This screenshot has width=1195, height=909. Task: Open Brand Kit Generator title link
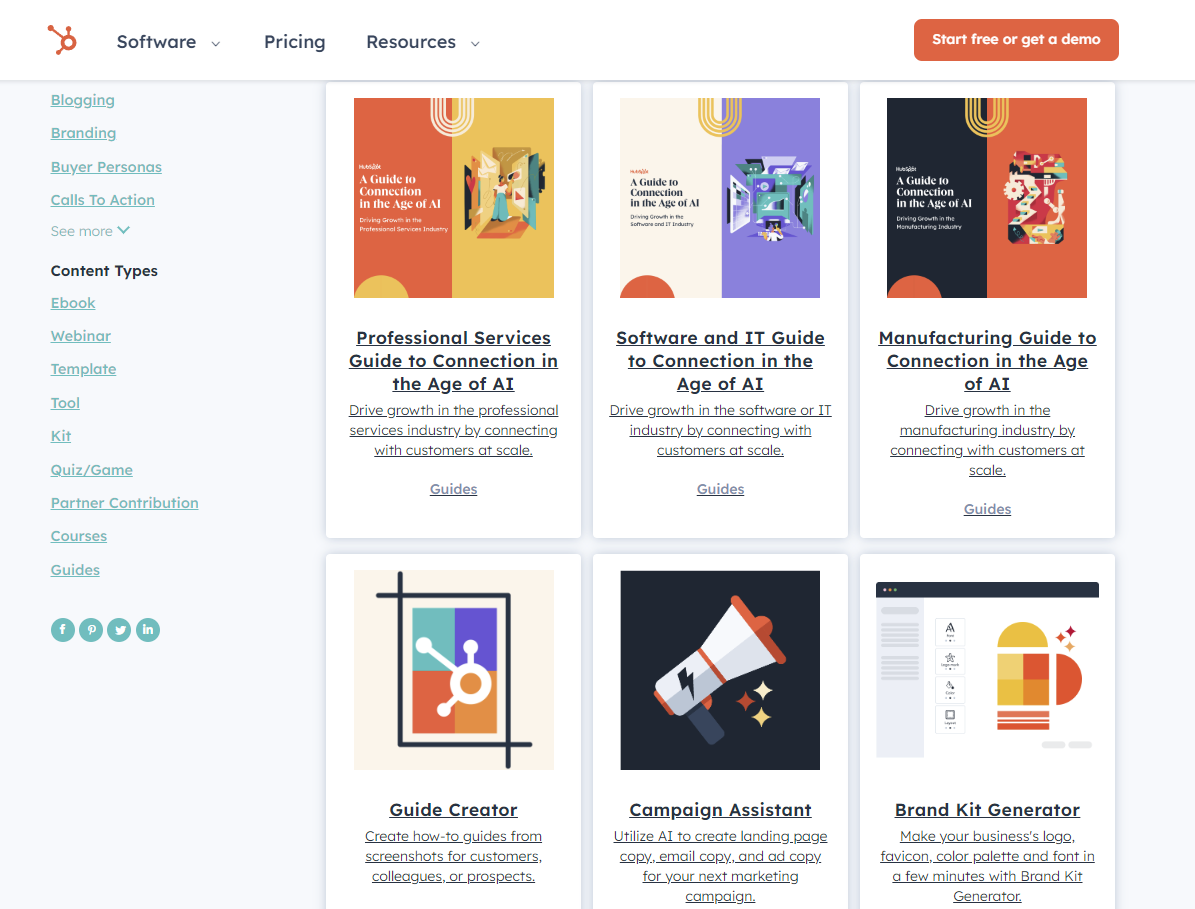[x=987, y=809]
